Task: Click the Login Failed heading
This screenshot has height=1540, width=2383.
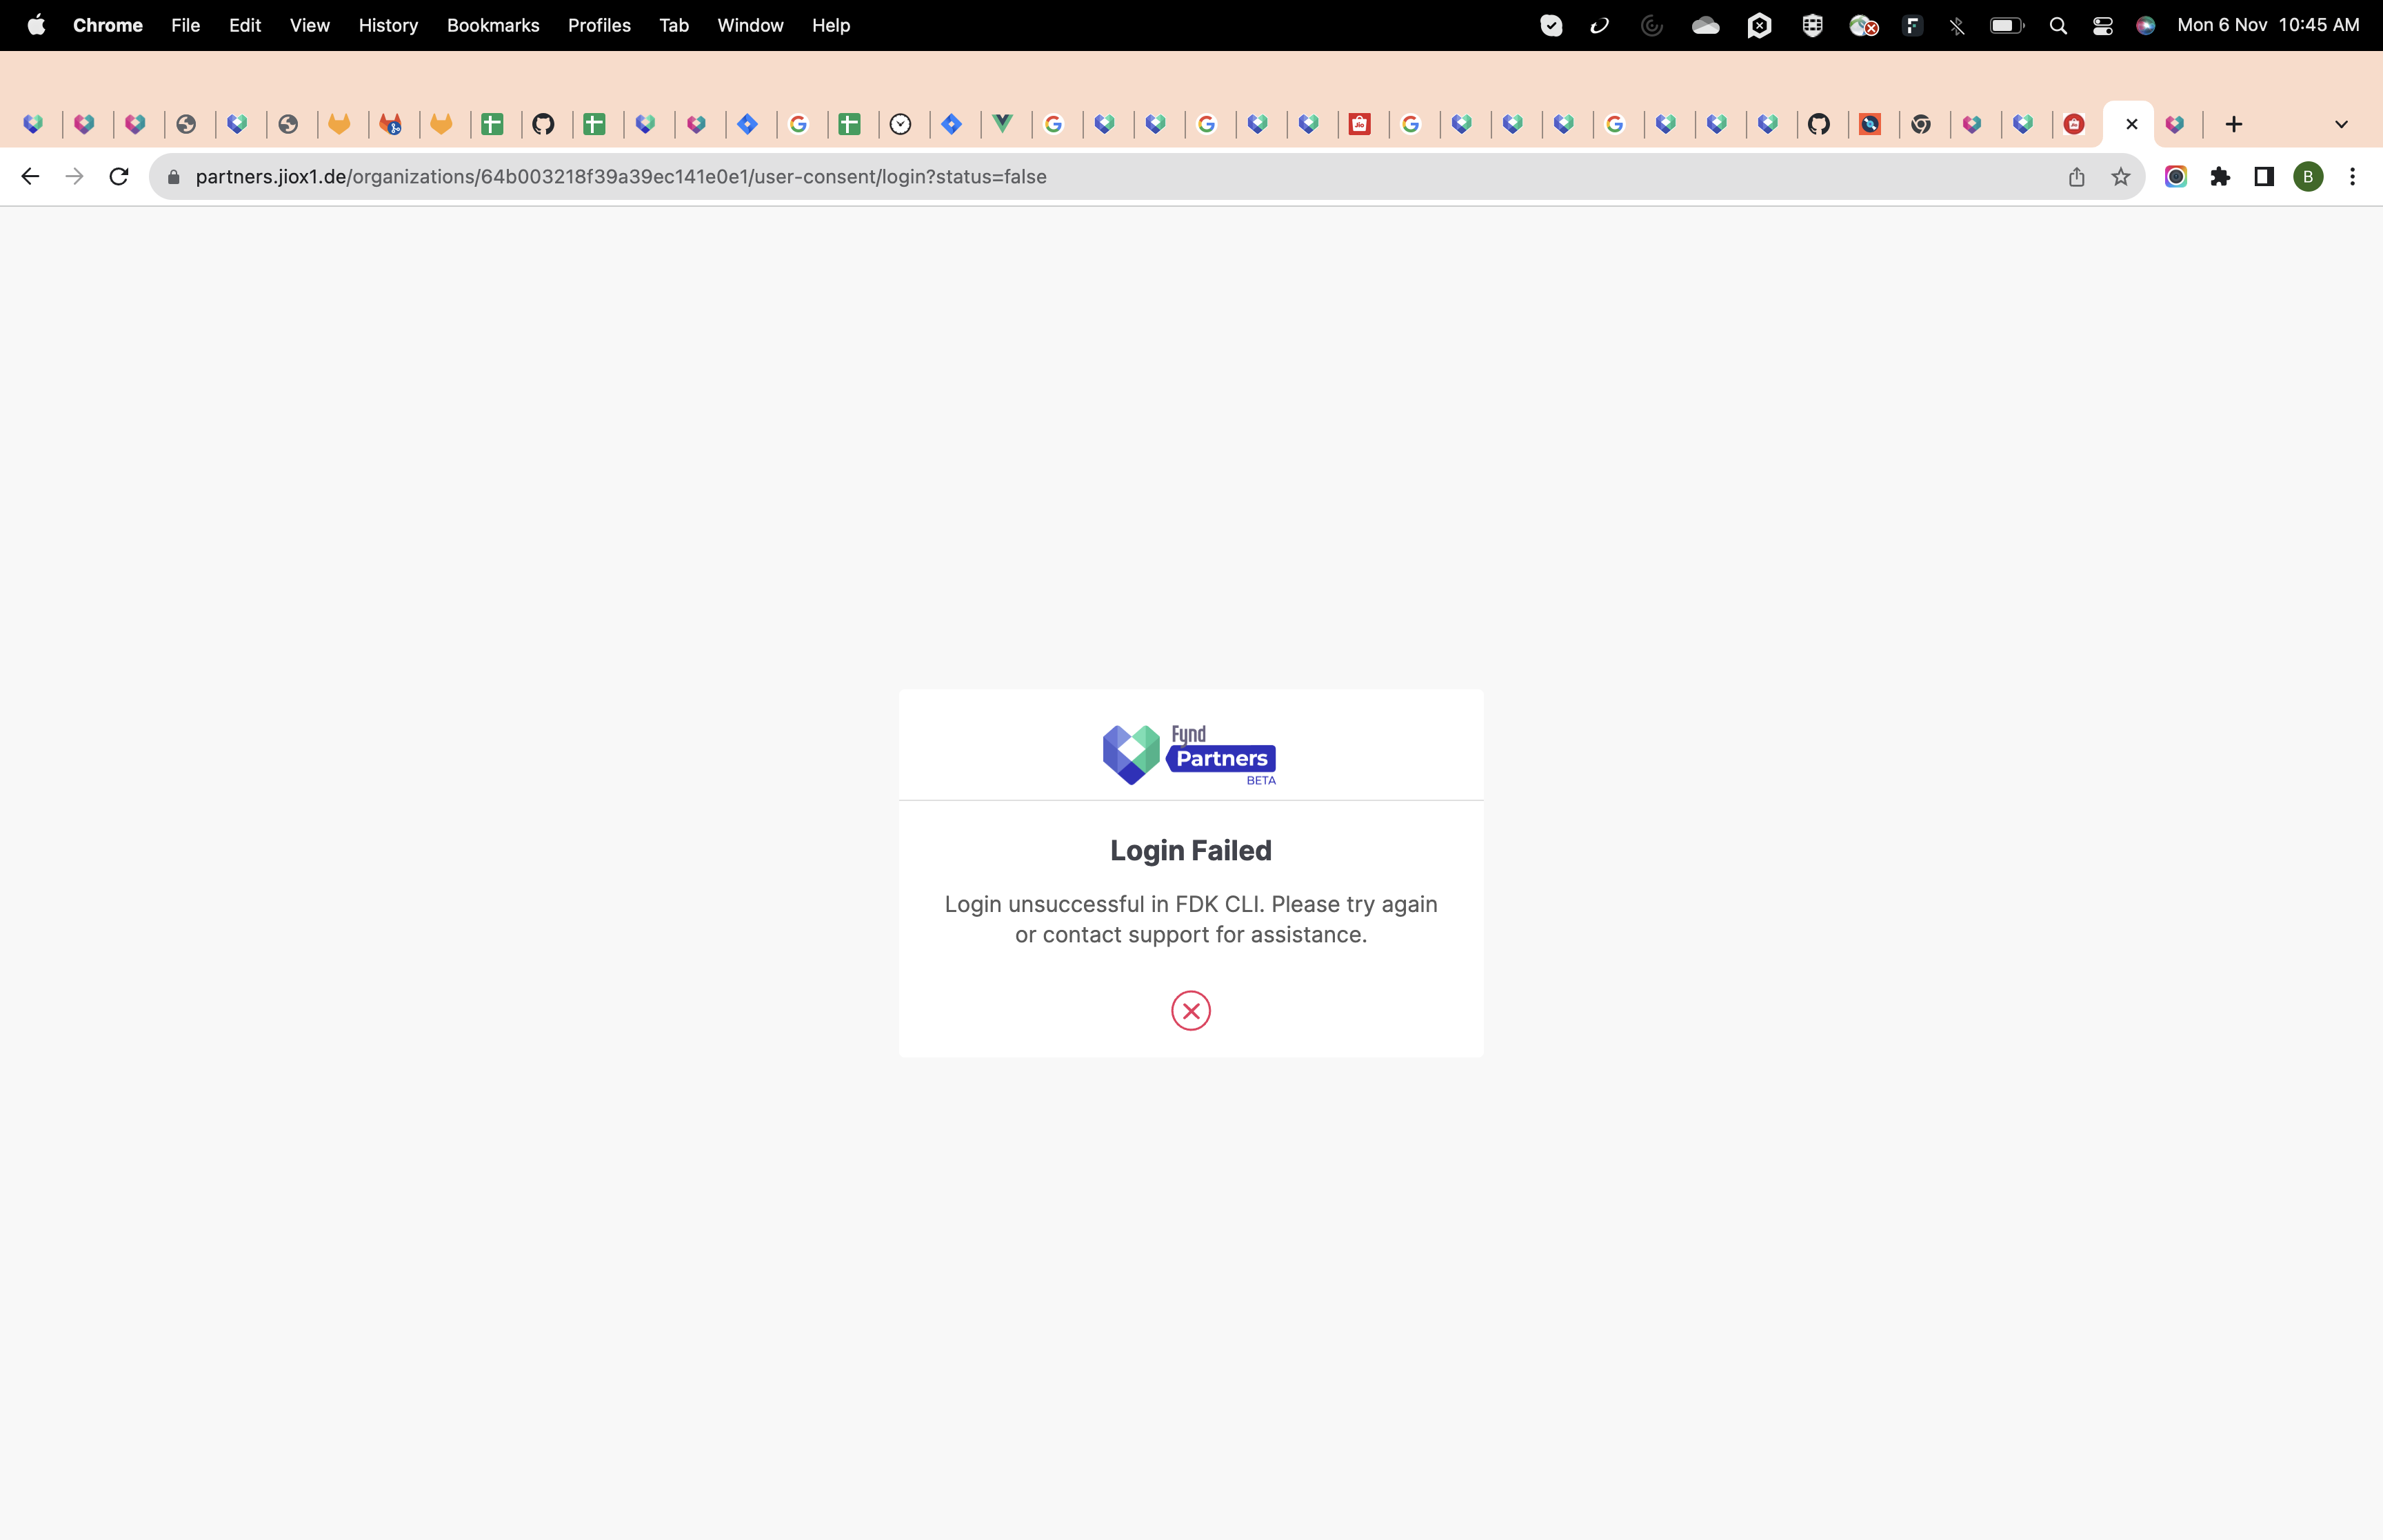Action: tap(1191, 850)
